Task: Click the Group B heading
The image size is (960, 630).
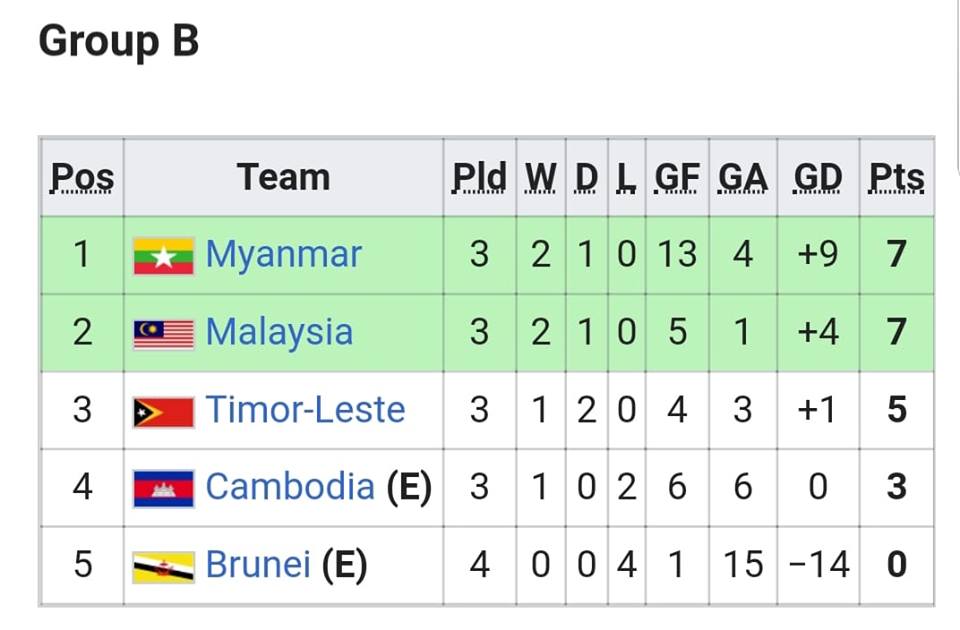Action: pos(119,43)
